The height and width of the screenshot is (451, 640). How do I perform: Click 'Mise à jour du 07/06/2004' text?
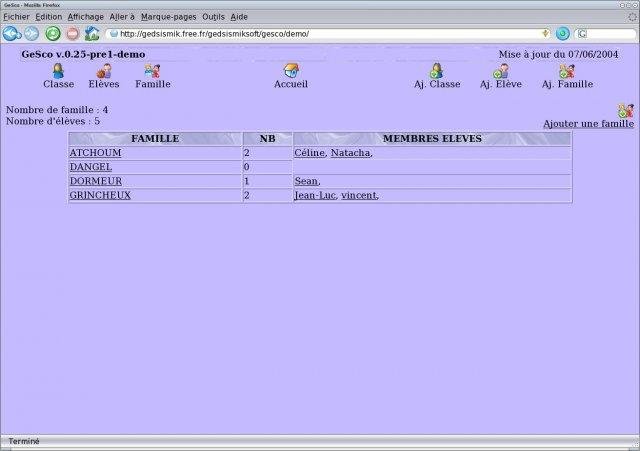pos(558,54)
